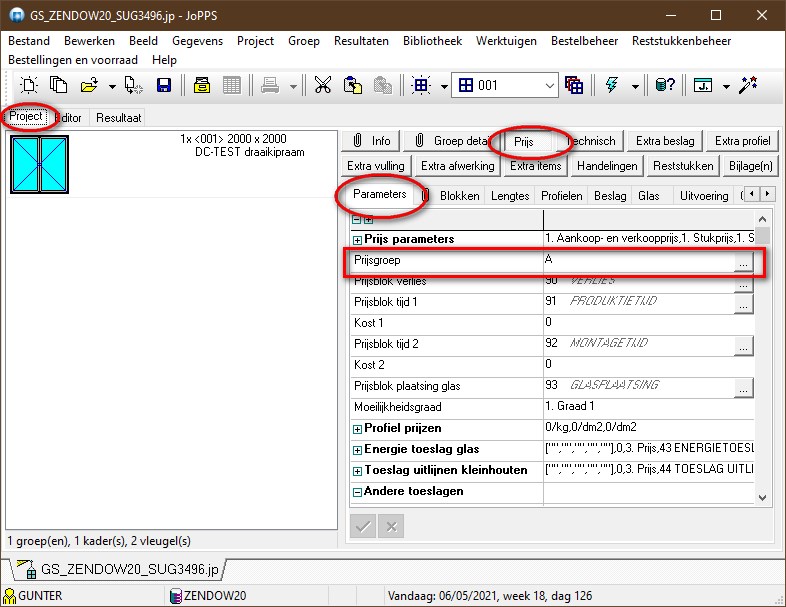786x607 pixels.
Task: Click the table grid toolbar icon
Action: point(232,85)
